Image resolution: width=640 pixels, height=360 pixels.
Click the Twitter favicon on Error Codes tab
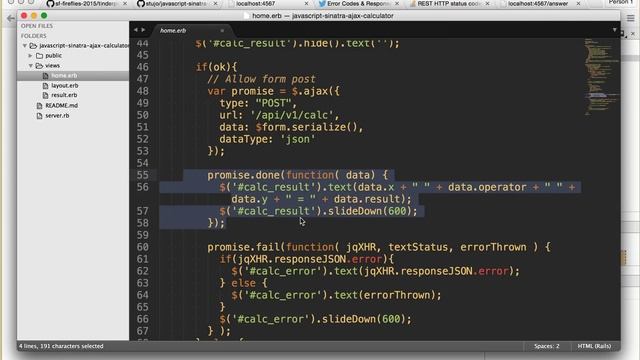(x=322, y=4)
